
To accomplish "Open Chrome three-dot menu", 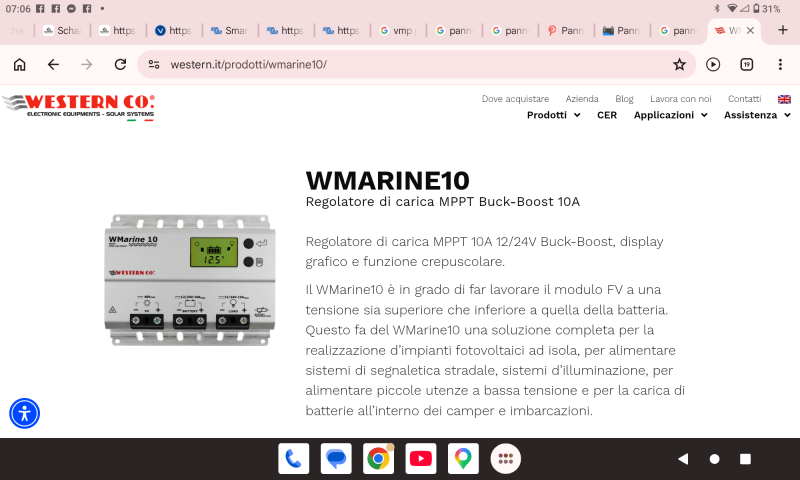I will coord(780,65).
